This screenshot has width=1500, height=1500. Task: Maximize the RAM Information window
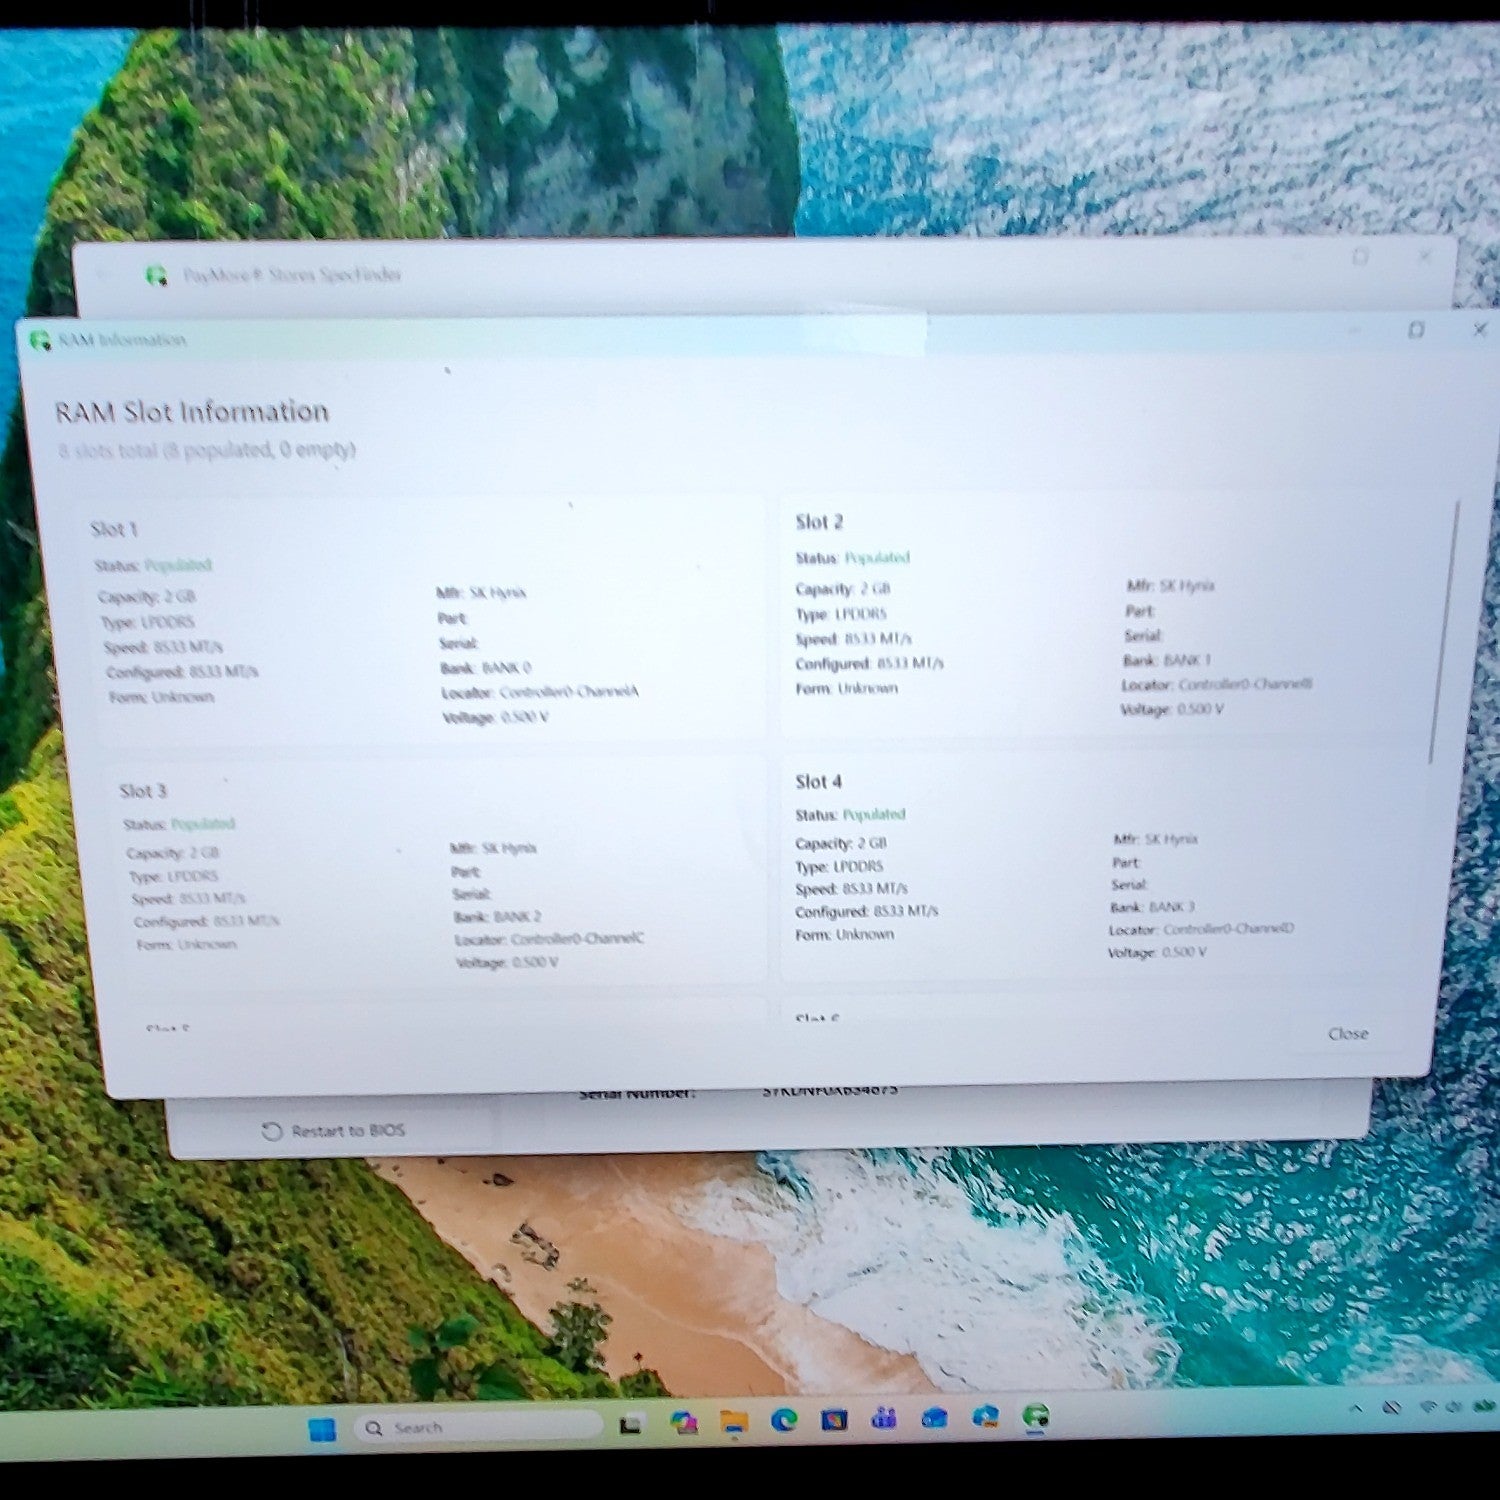pyautogui.click(x=1415, y=329)
